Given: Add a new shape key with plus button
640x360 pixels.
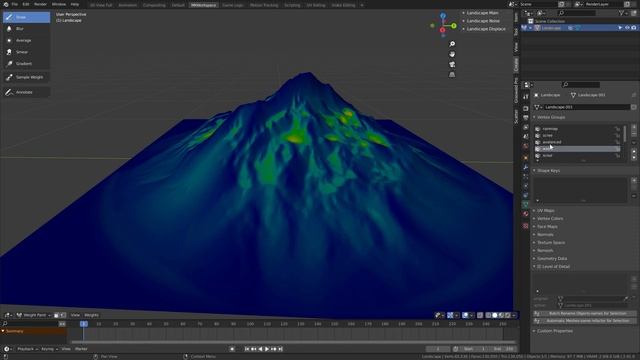Looking at the screenshot, I should (x=634, y=180).
